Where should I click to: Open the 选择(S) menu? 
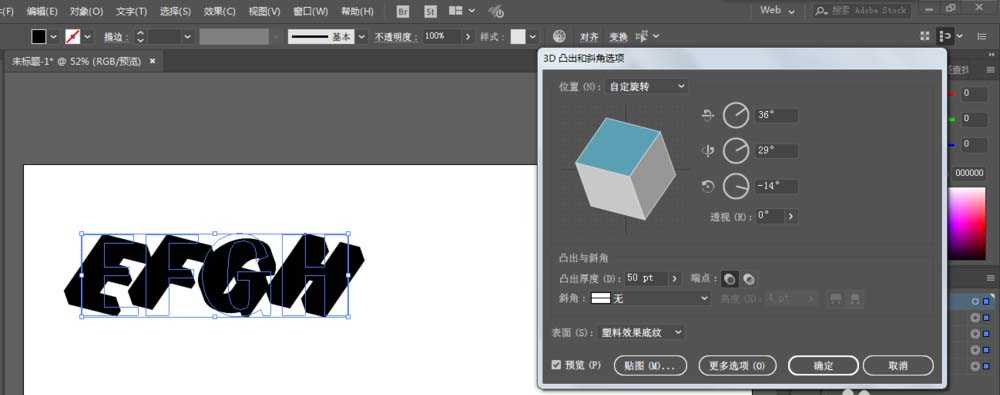tap(175, 11)
